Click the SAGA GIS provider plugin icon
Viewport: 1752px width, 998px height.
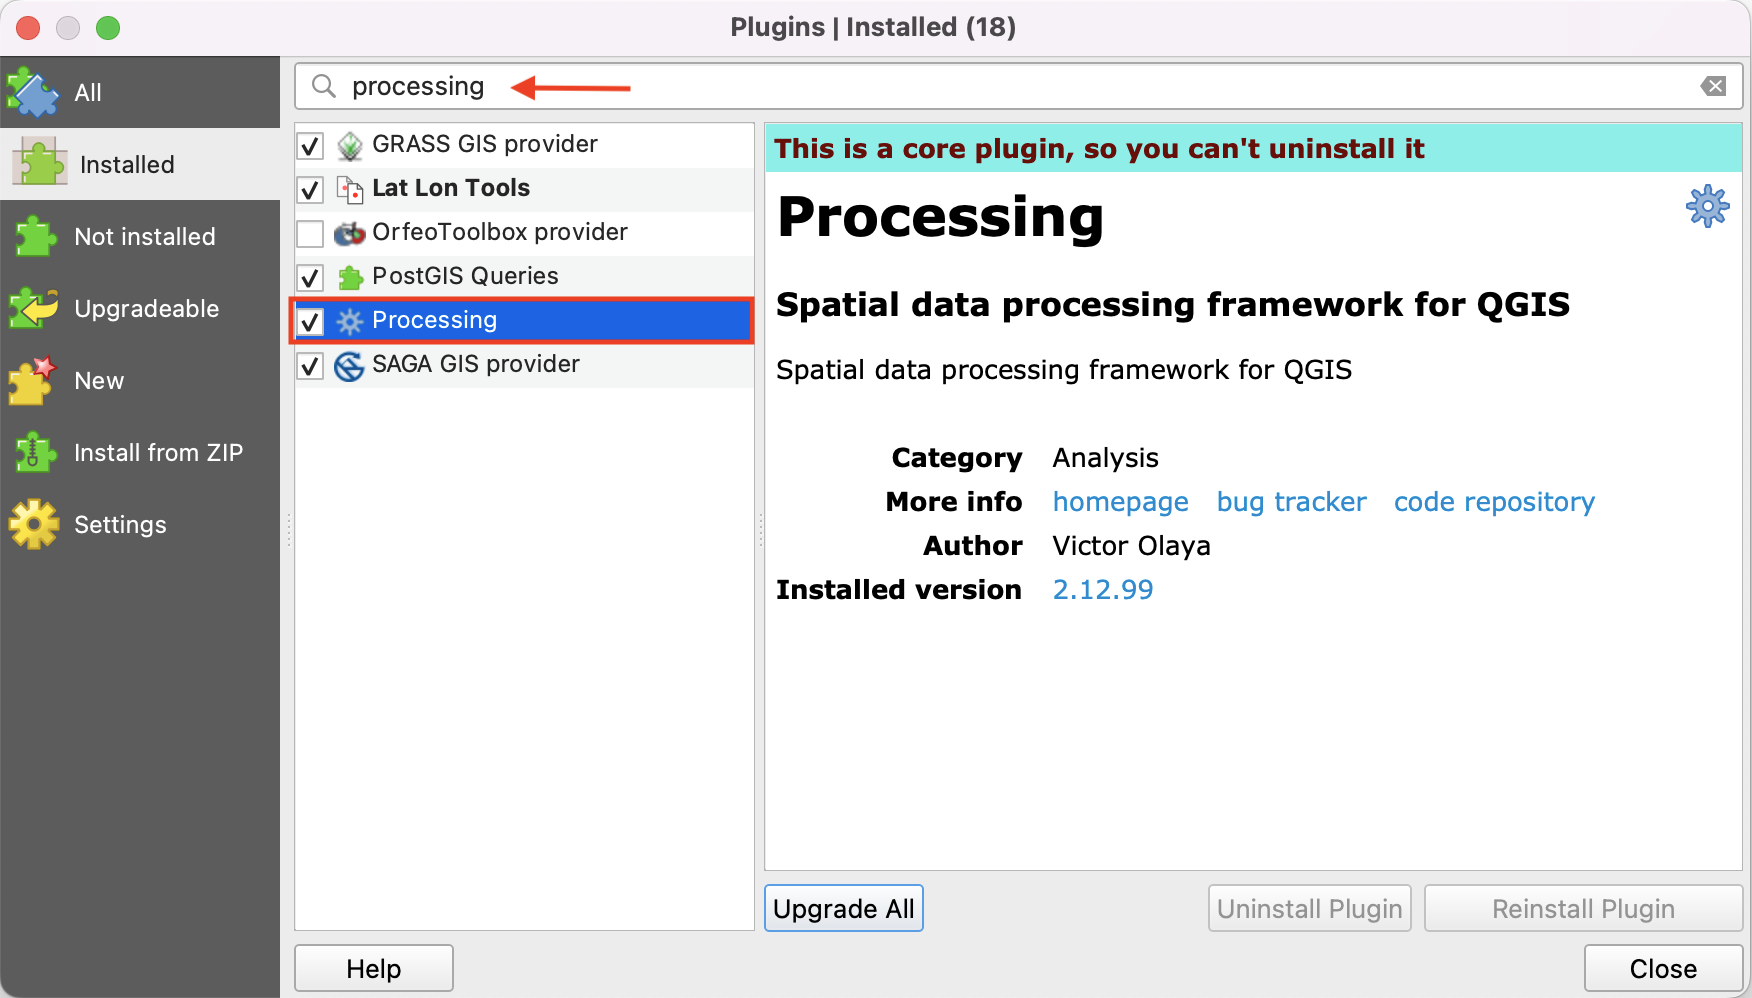[349, 366]
